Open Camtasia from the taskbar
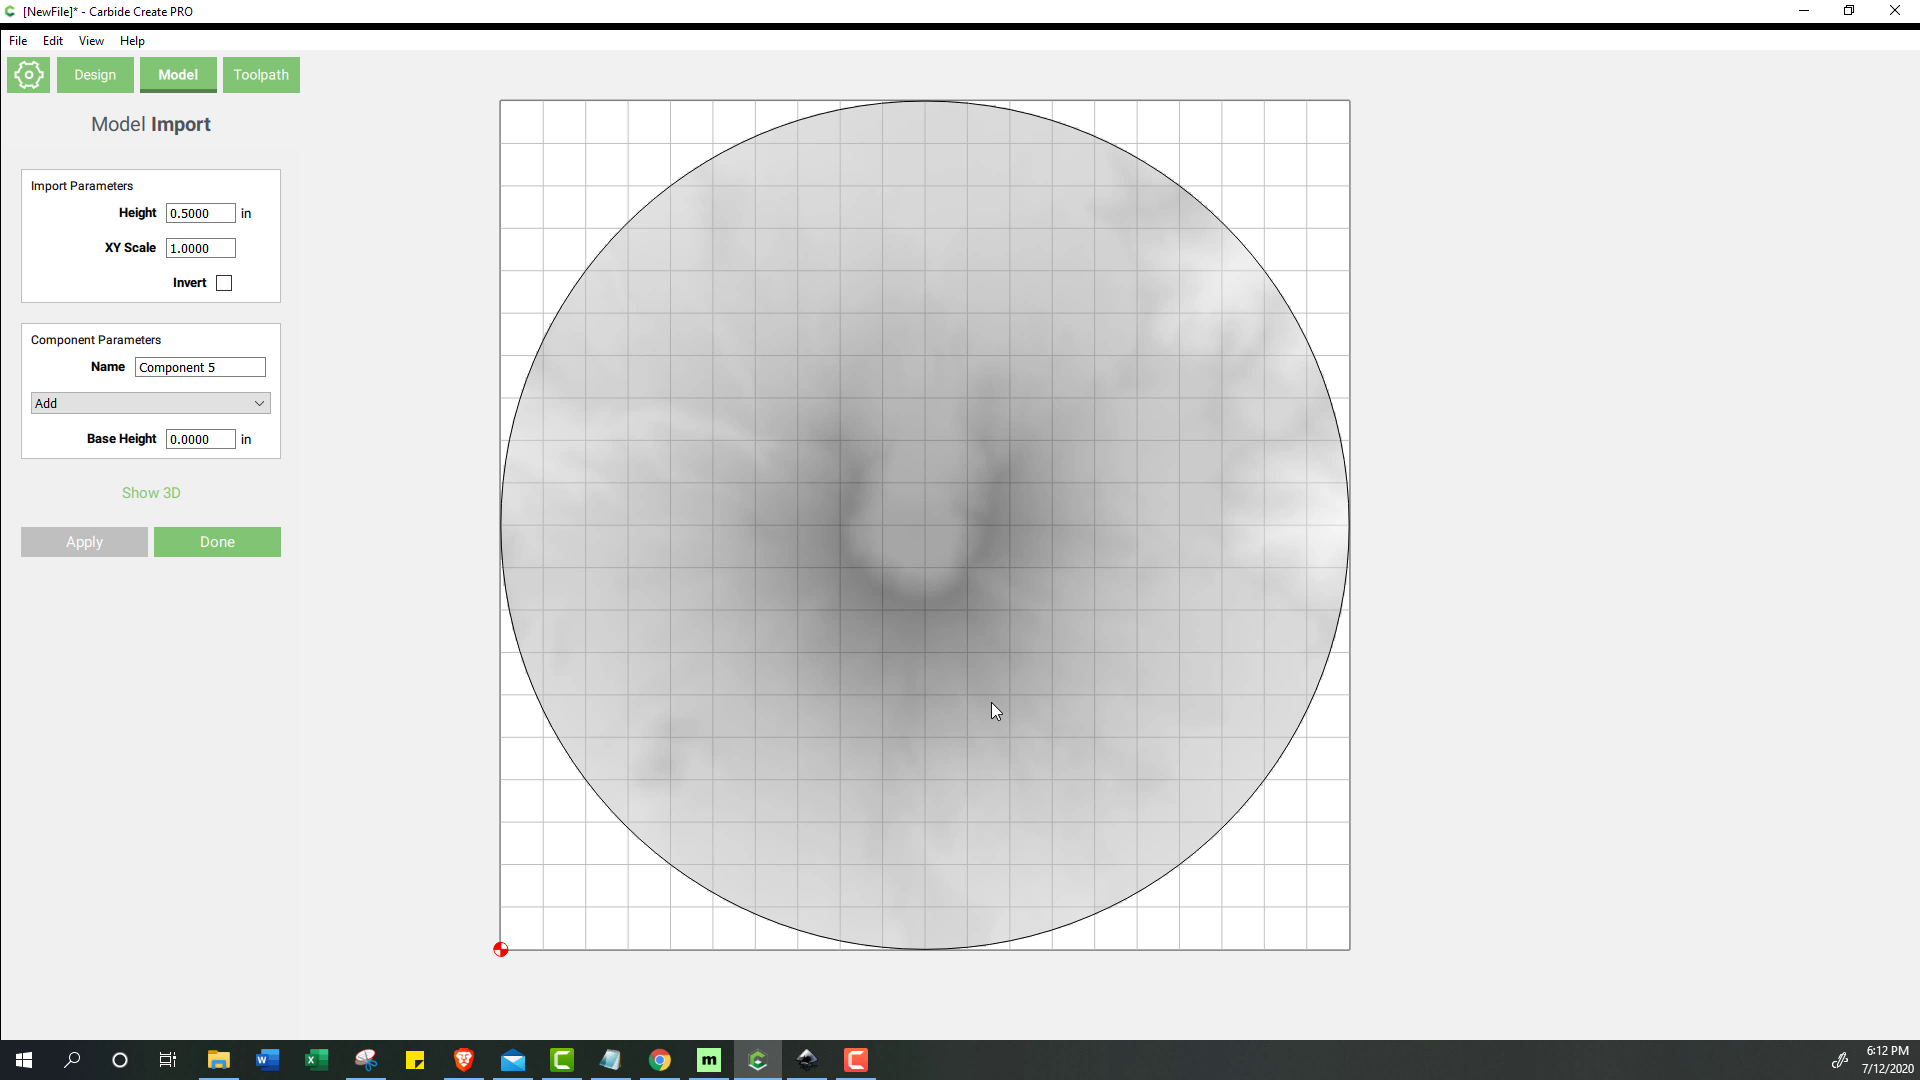1920x1080 pixels. point(562,1060)
